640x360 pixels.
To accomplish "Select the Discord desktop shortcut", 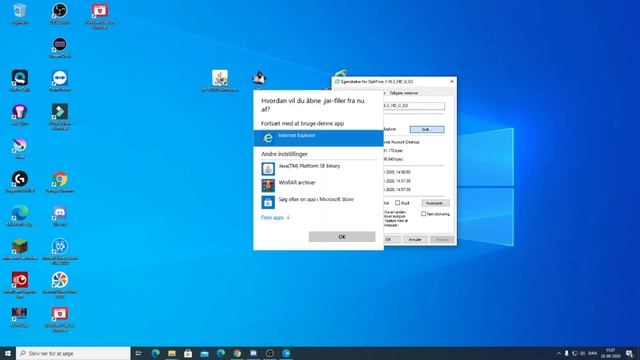I will click(60, 216).
